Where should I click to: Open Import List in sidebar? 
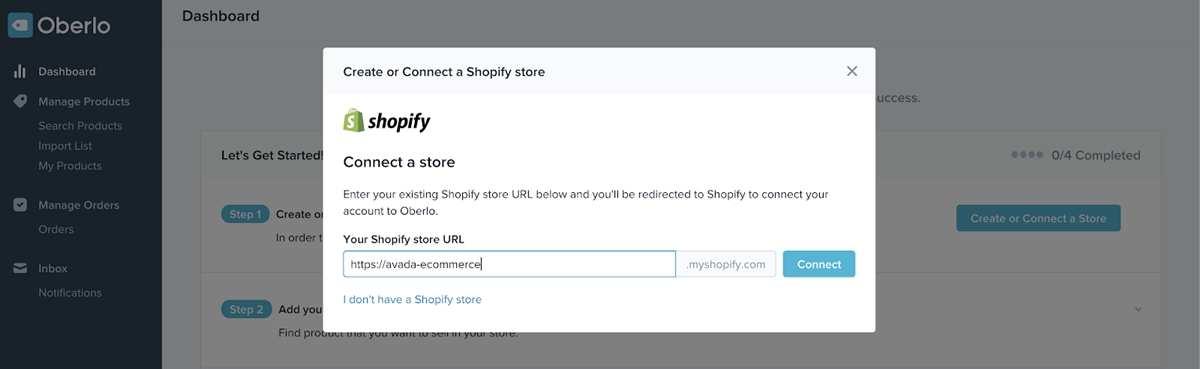pos(65,146)
